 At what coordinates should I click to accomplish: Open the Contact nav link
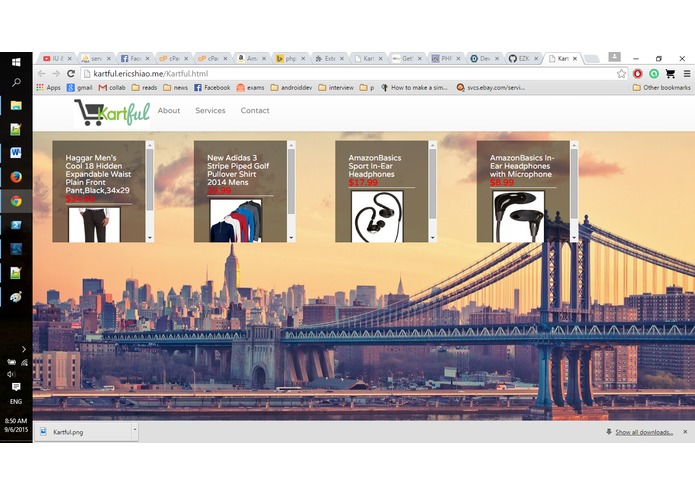tap(255, 111)
